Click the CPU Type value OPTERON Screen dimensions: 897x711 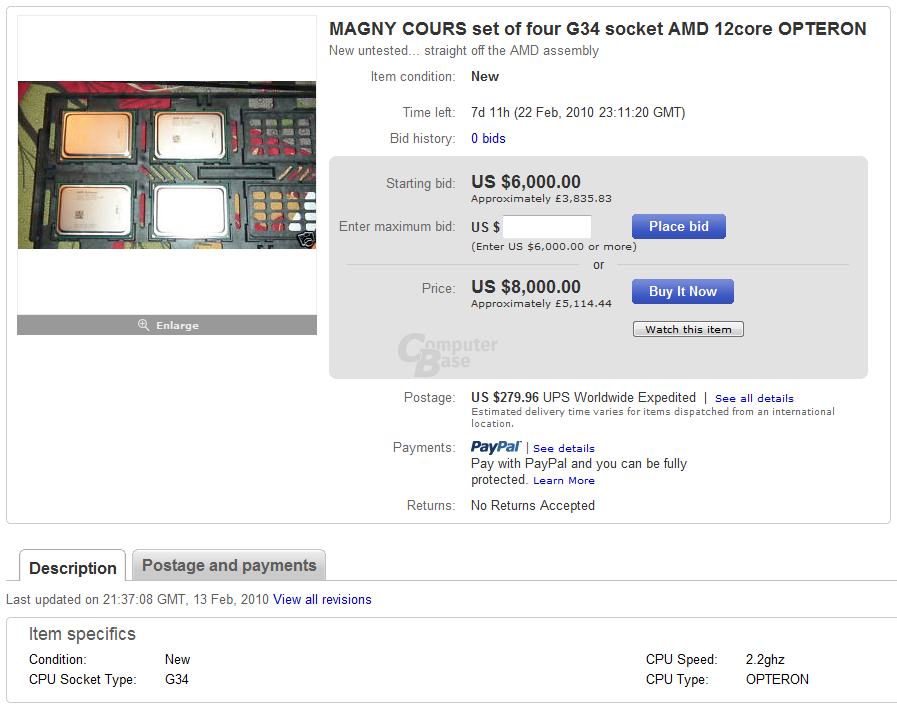777,680
